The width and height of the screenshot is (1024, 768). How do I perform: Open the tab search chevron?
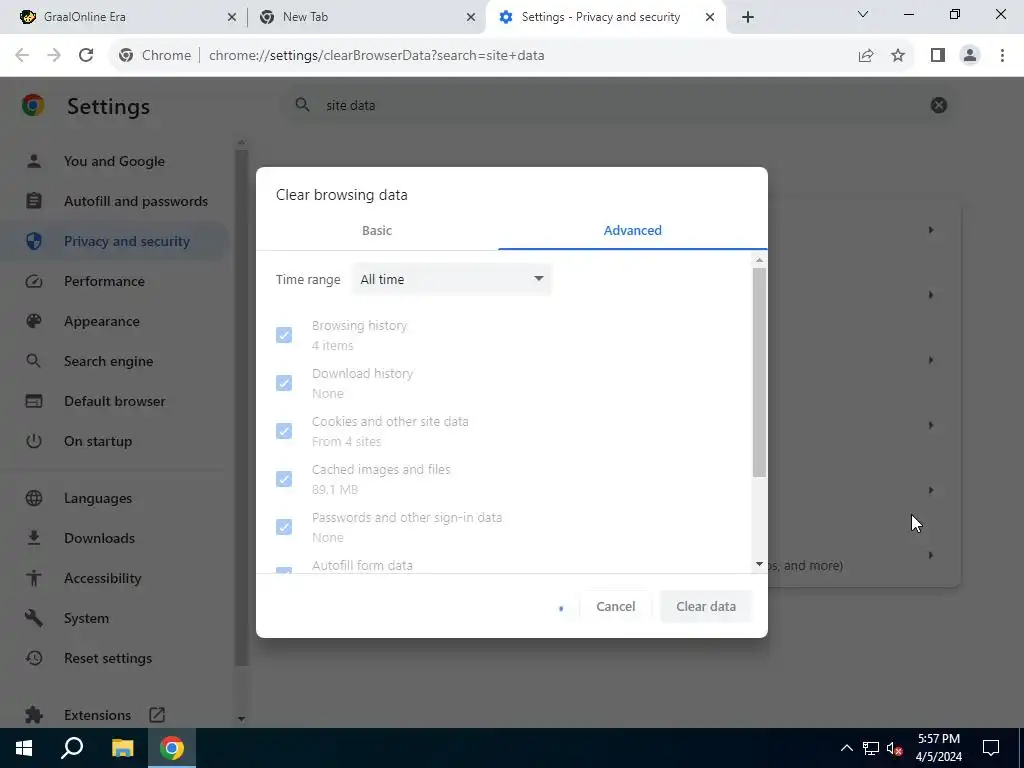click(x=863, y=14)
